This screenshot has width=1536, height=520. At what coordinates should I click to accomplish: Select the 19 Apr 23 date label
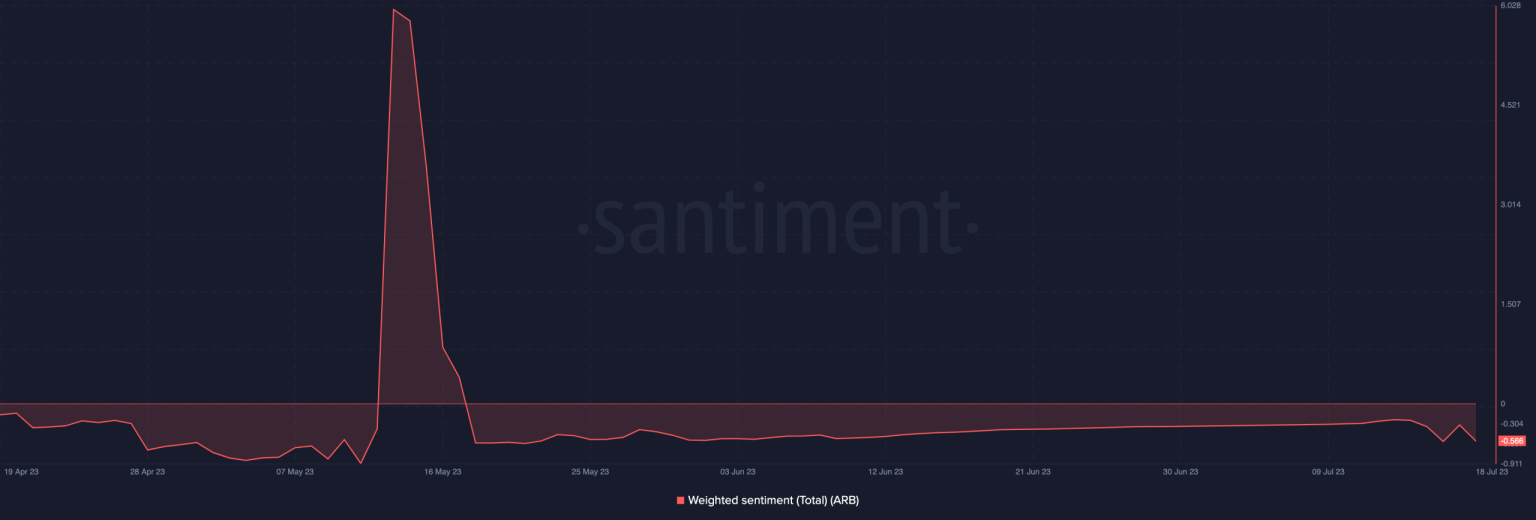point(21,471)
